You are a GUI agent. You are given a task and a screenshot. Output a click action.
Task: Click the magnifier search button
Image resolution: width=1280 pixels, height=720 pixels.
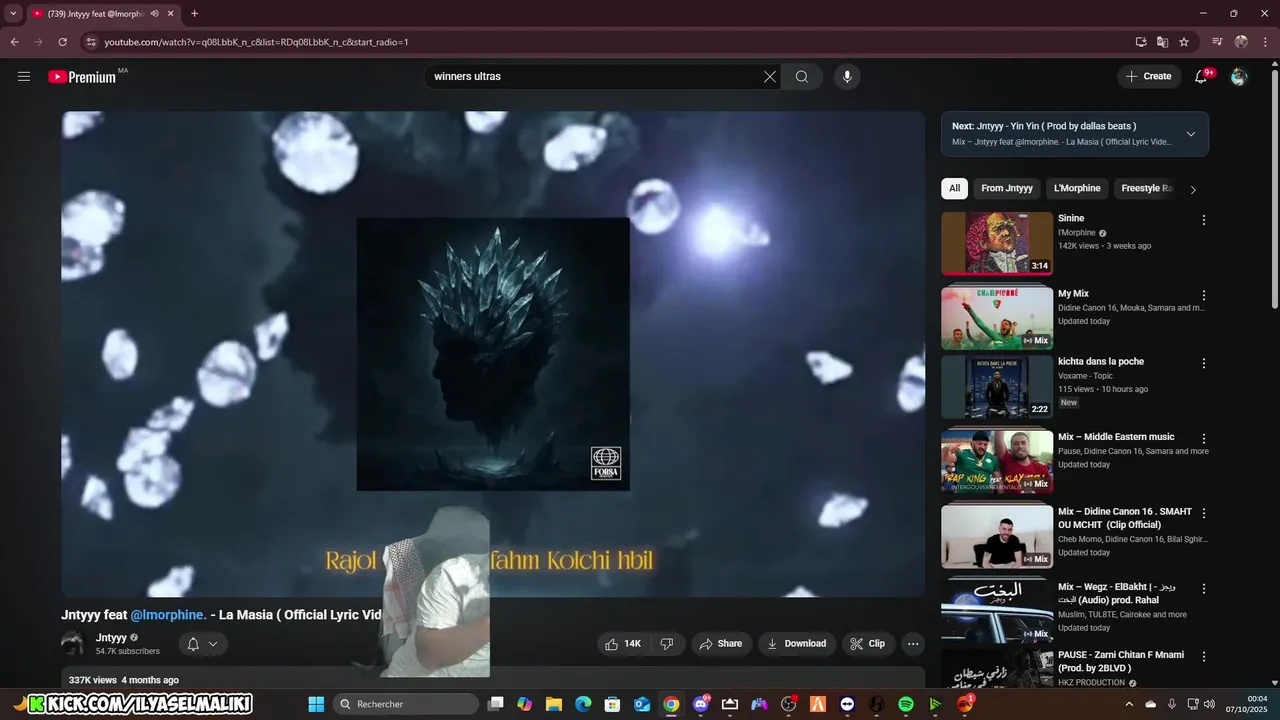802,77
